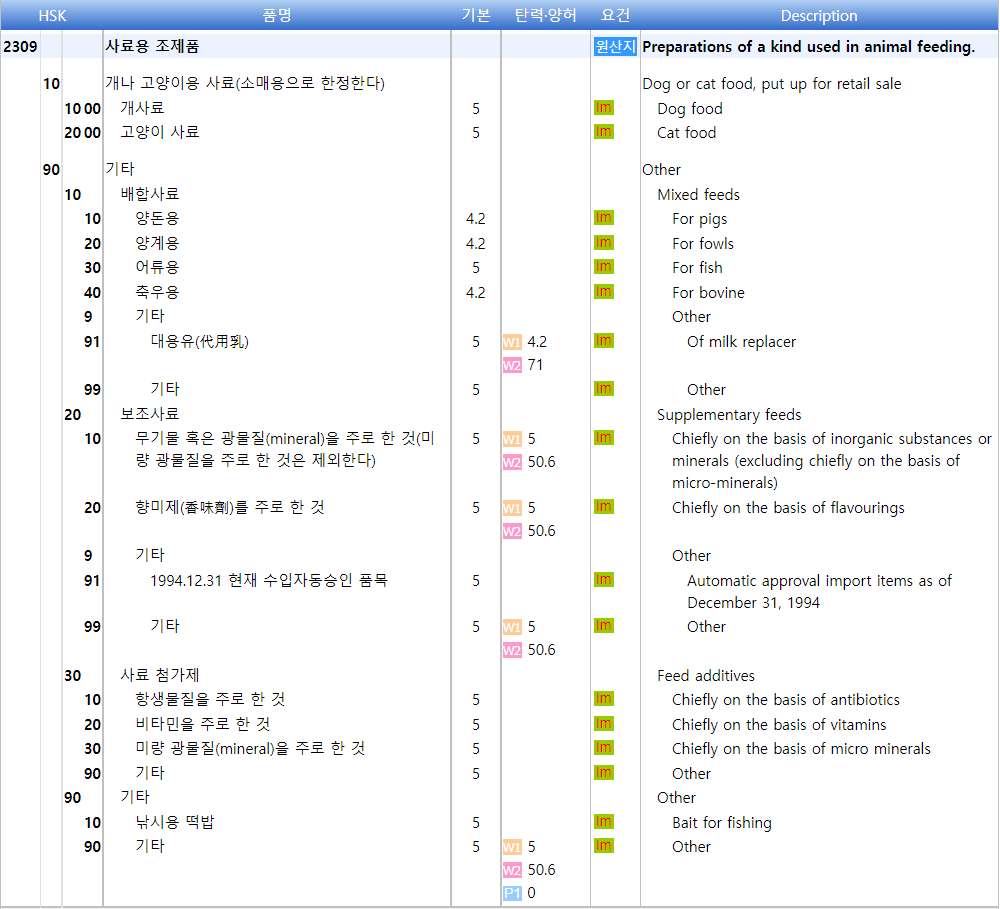Click the HSK code 2309 heading
This screenshot has width=1000, height=909.
pyautogui.click(x=20, y=46)
